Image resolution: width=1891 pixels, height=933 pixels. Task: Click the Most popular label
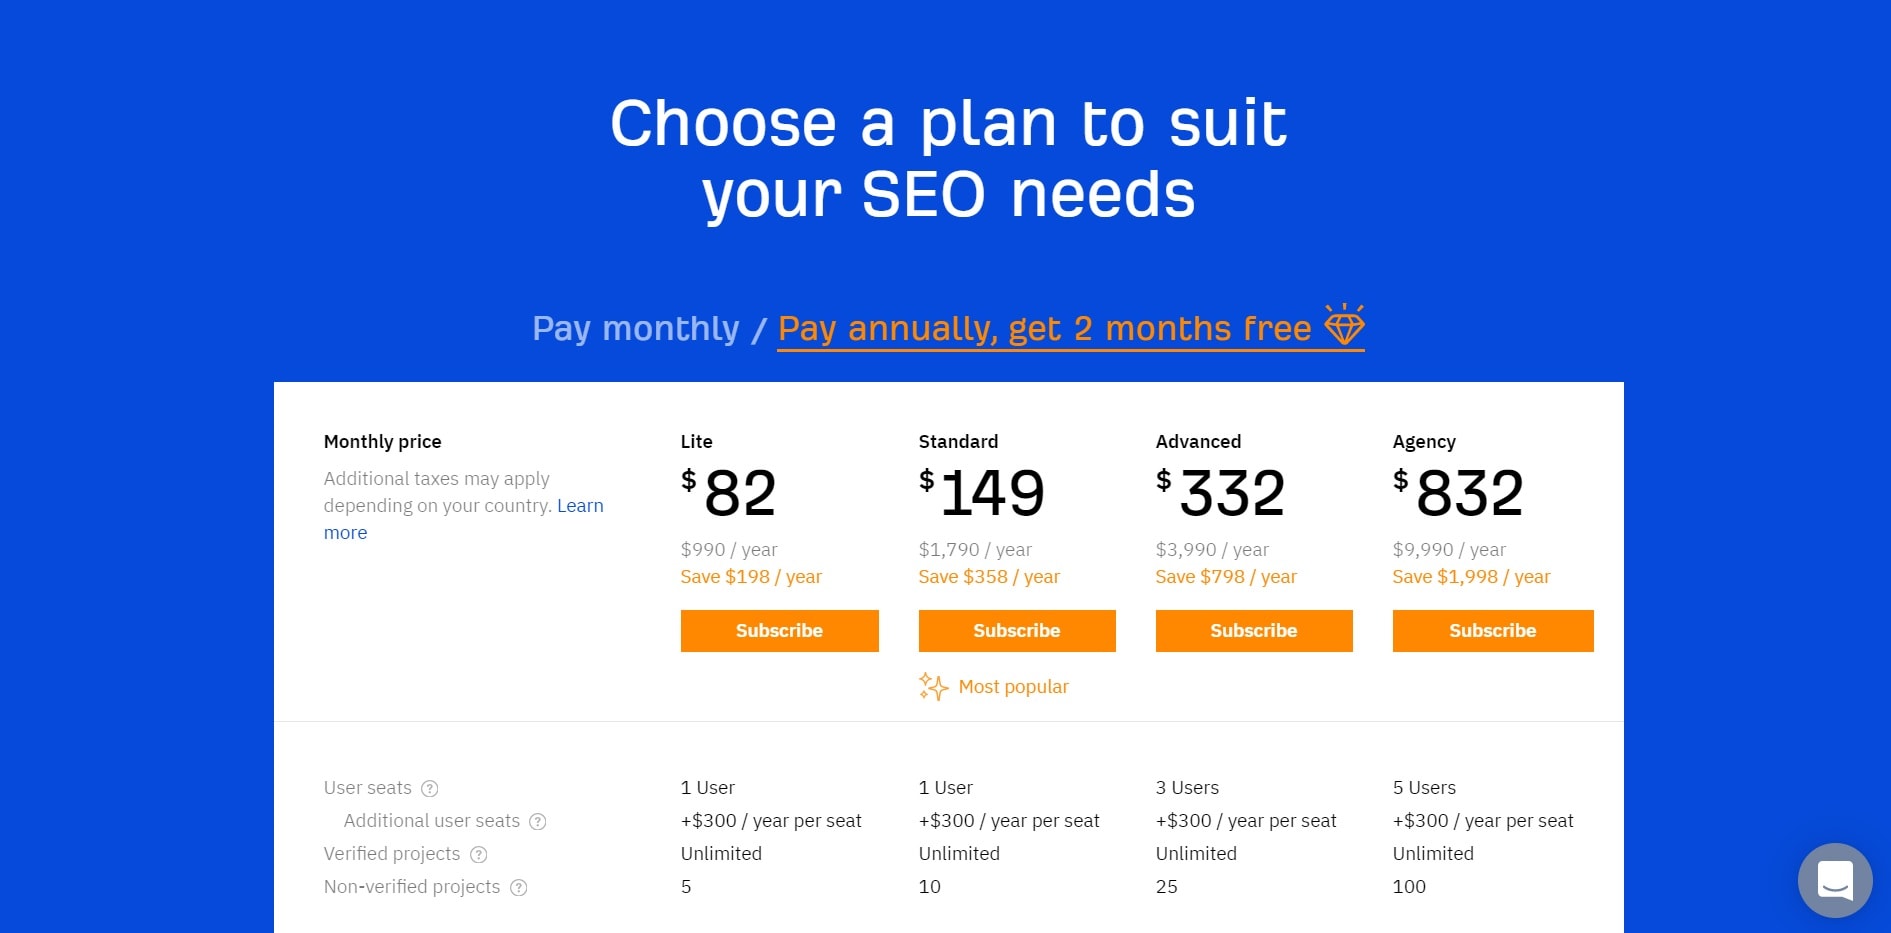tap(1014, 687)
